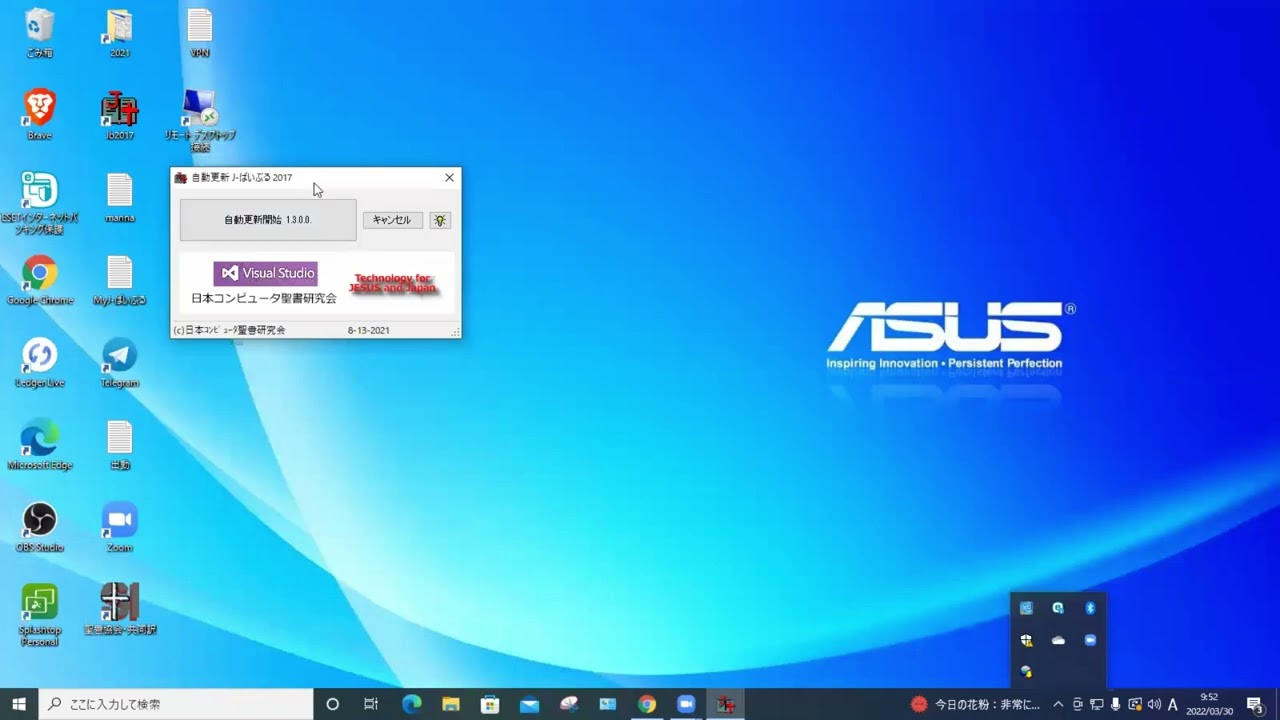Select the Google Chrome desktop shortcut
1280x720 pixels.
coord(40,281)
